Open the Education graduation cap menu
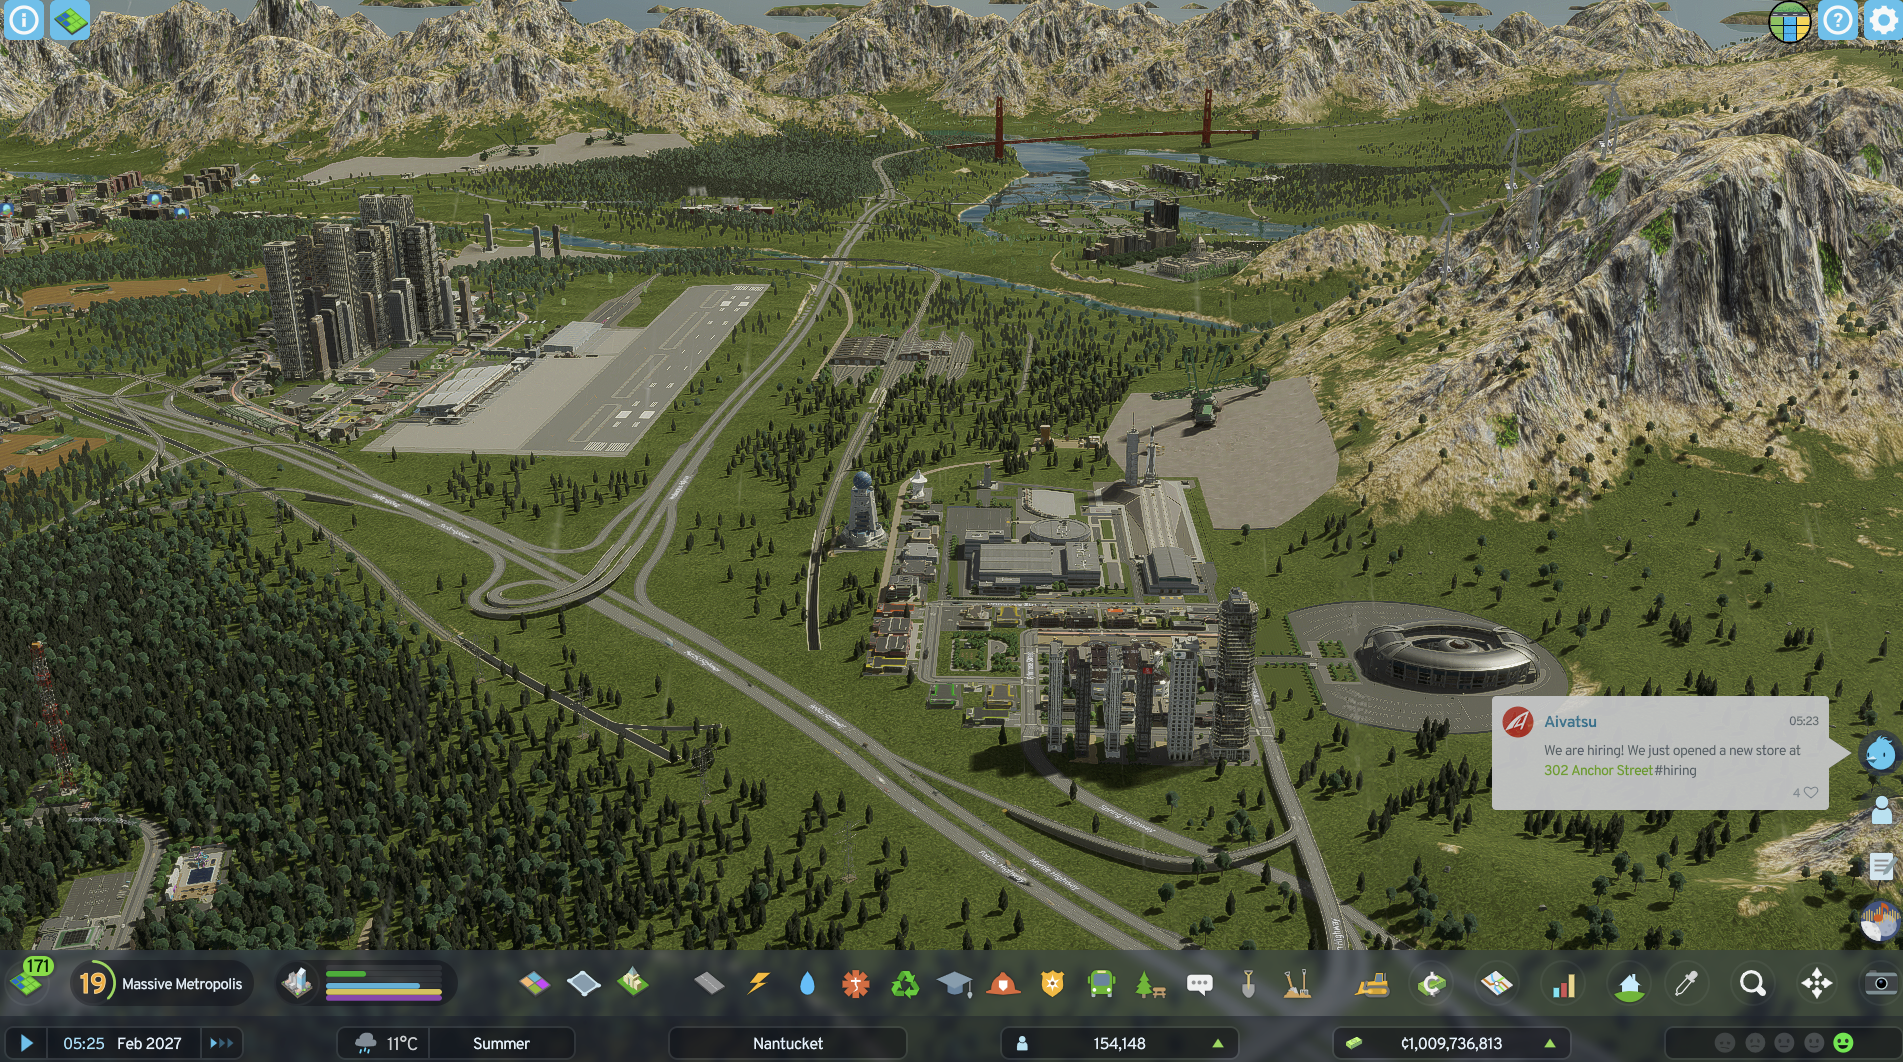The image size is (1903, 1062). pos(954,984)
